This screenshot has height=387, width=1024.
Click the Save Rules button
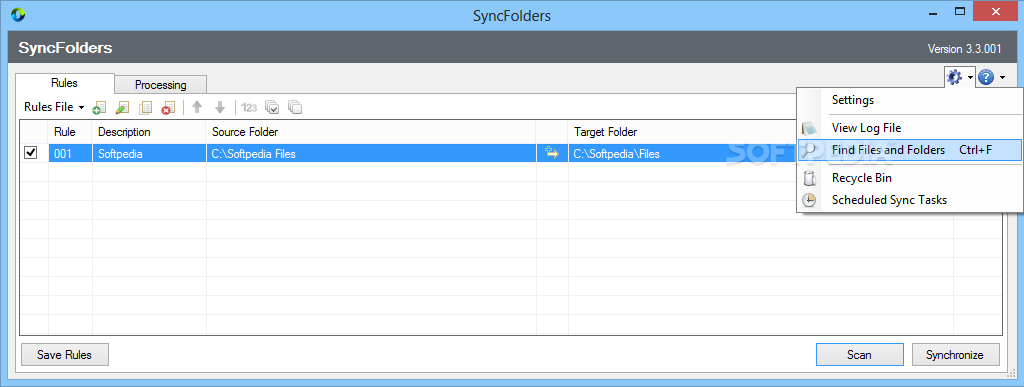(x=65, y=355)
